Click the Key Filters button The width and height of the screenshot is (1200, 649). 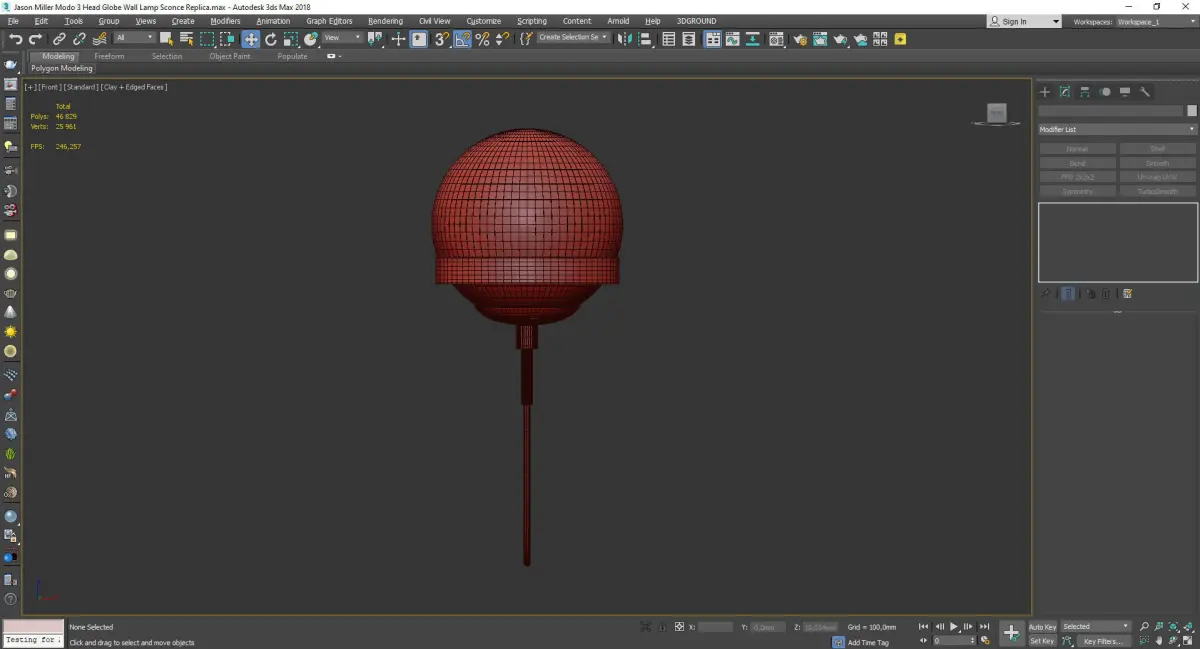click(x=1102, y=641)
